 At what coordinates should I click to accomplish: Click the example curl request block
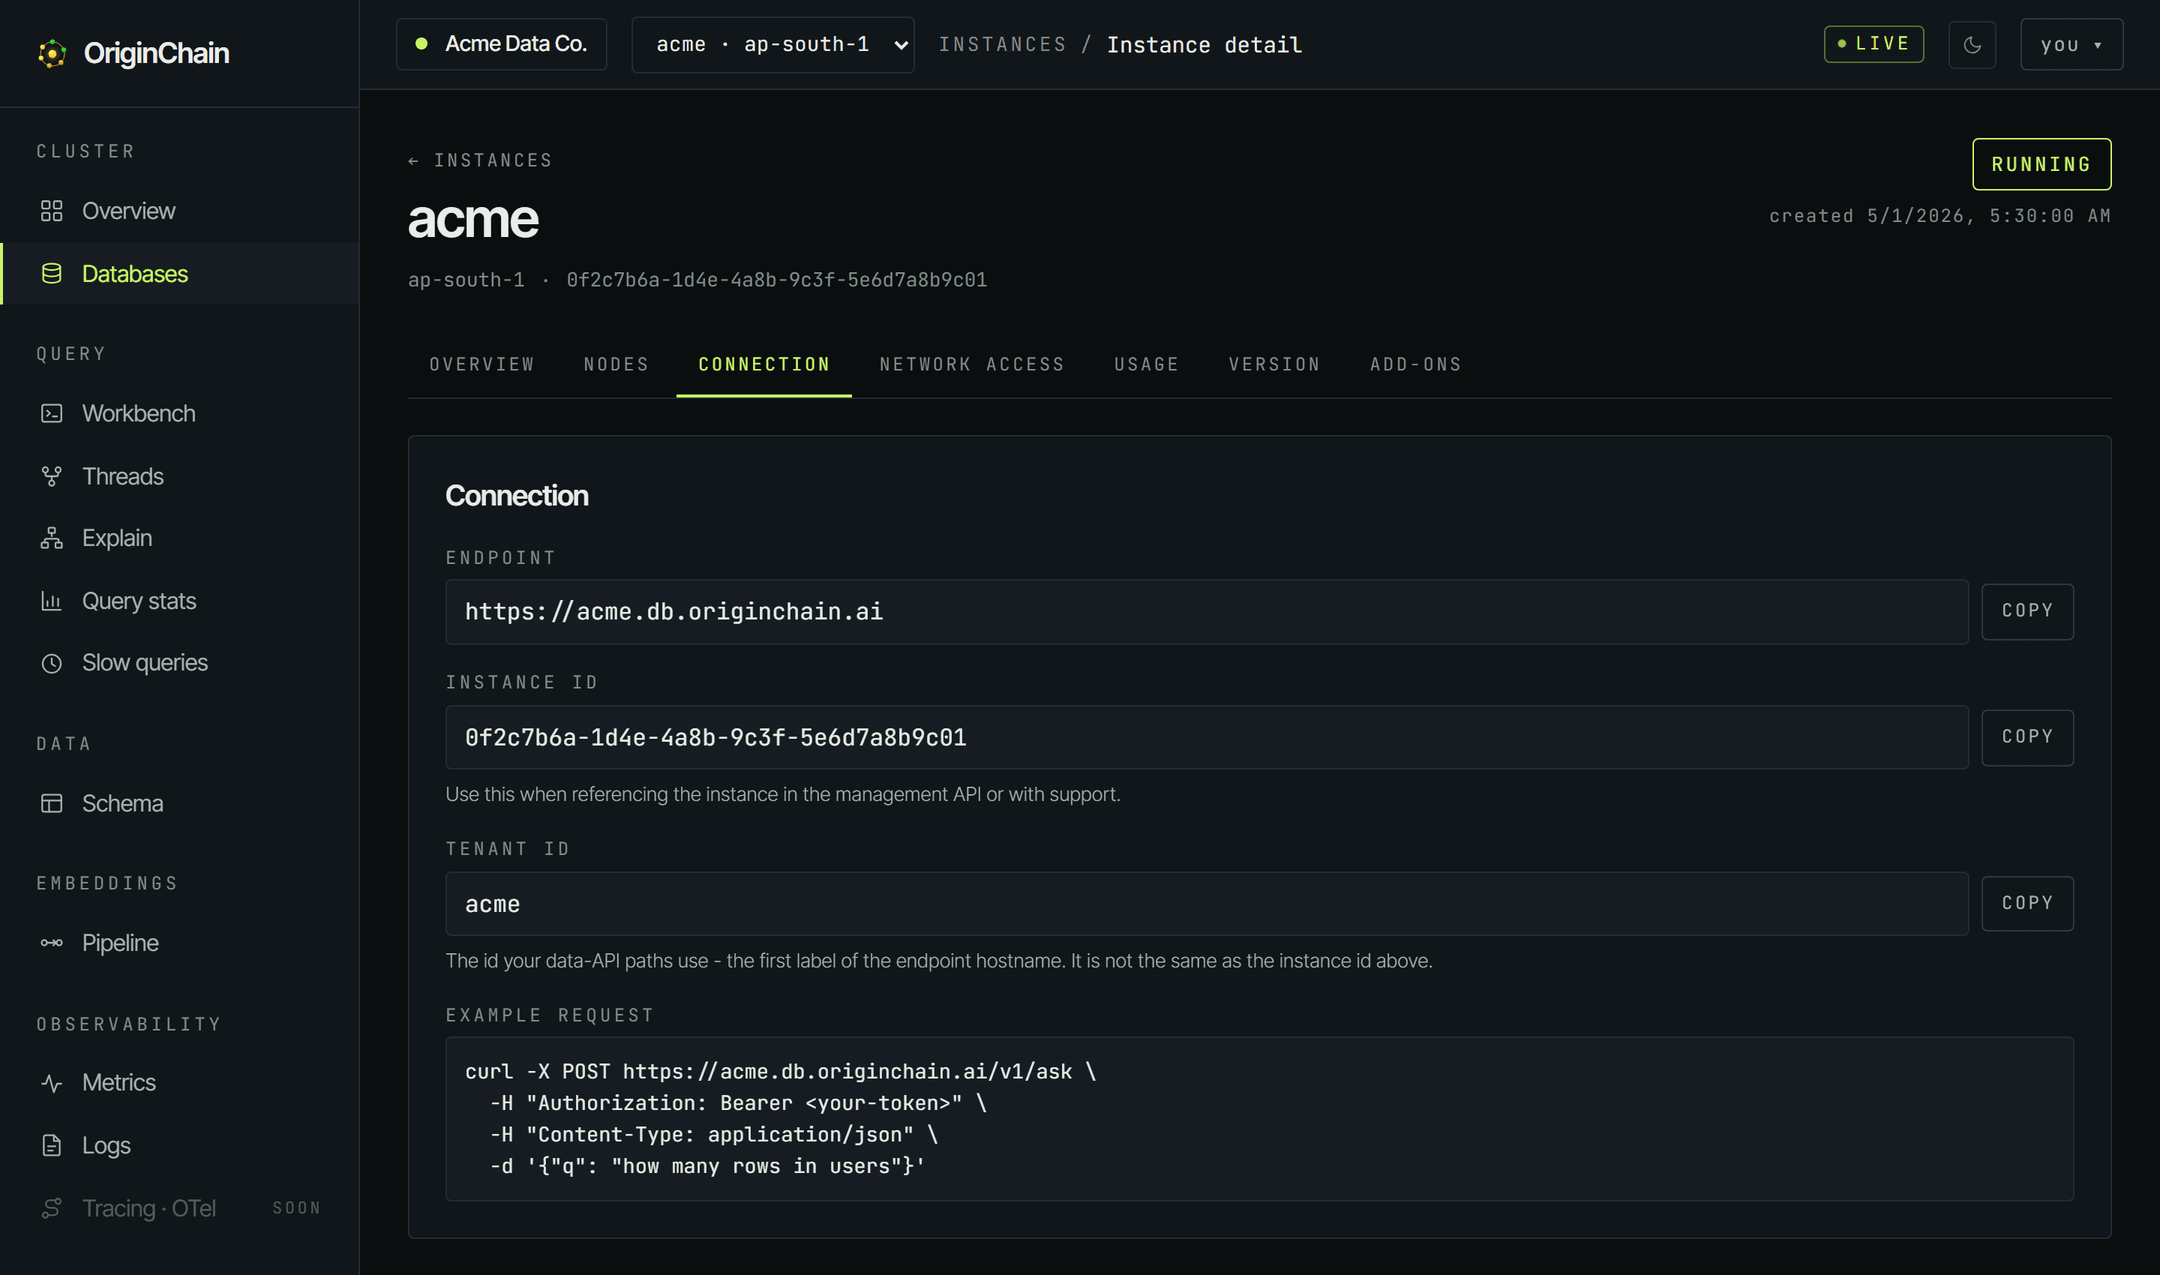pyautogui.click(x=1259, y=1118)
